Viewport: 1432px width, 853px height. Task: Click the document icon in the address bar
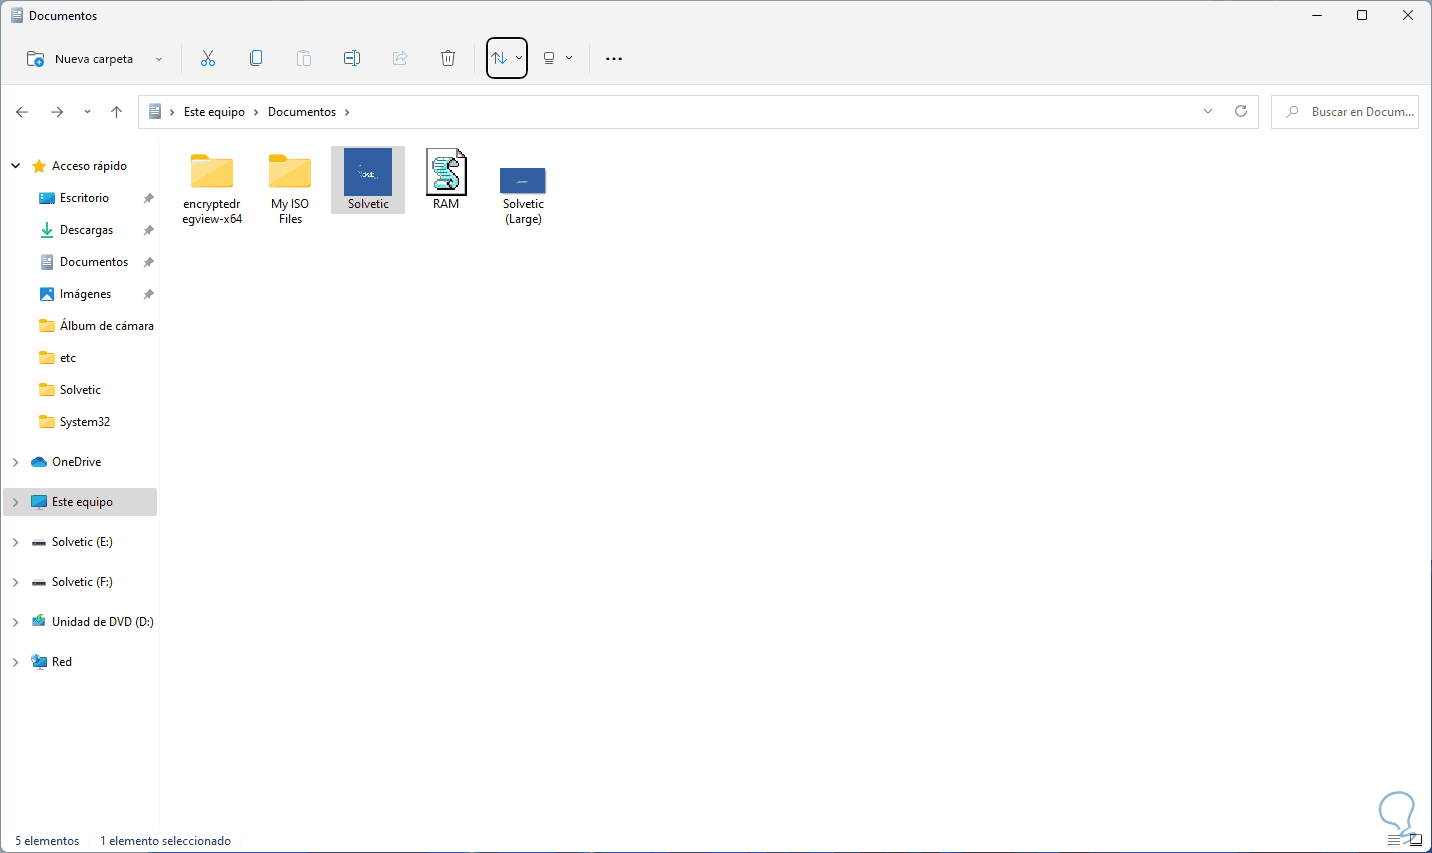[155, 112]
